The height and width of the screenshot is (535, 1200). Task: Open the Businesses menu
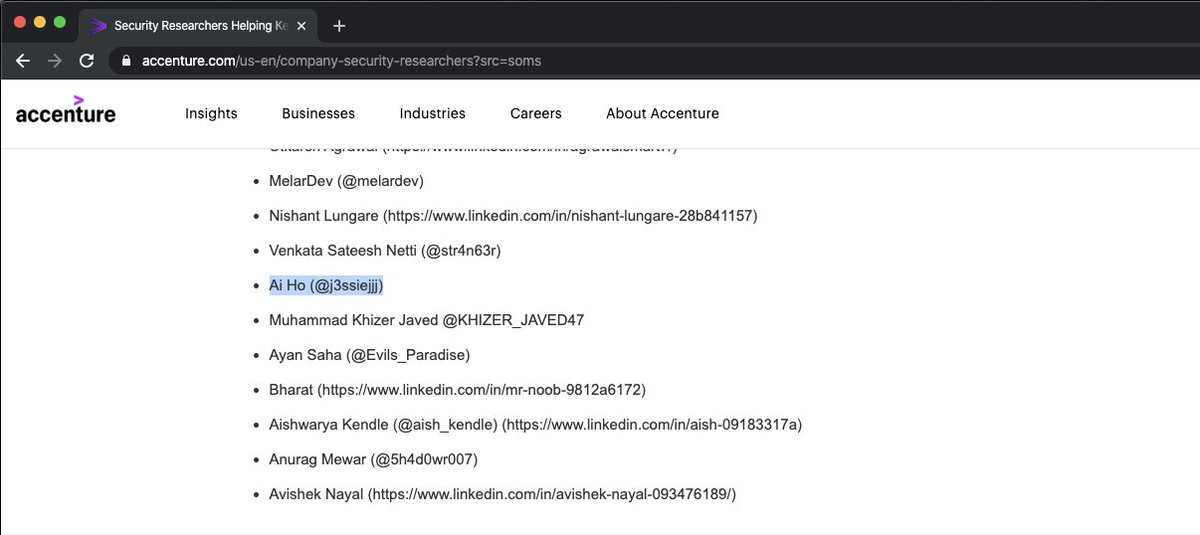tap(318, 114)
